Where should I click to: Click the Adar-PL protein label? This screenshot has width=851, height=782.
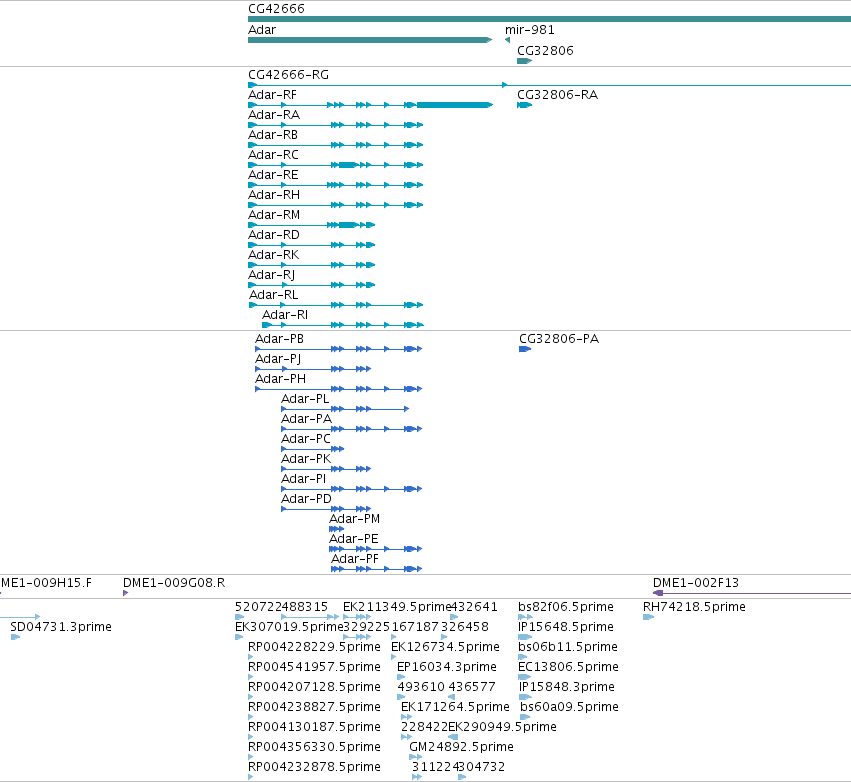tap(305, 399)
